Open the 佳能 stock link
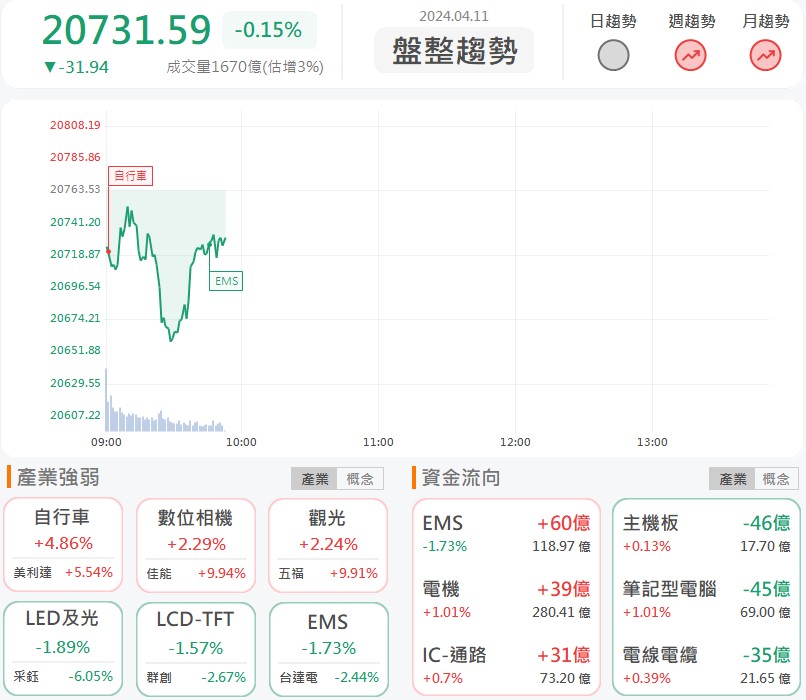The image size is (806, 700). (158, 575)
